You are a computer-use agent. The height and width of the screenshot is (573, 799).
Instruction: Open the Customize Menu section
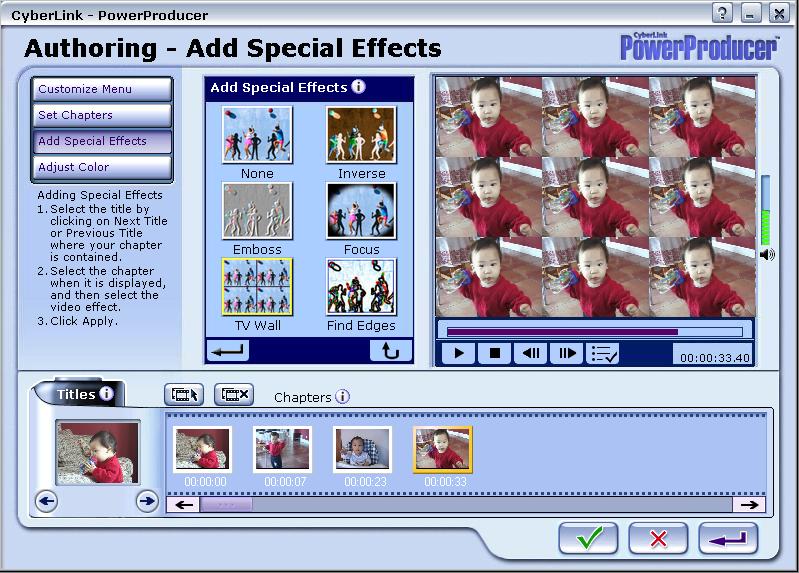(x=101, y=89)
